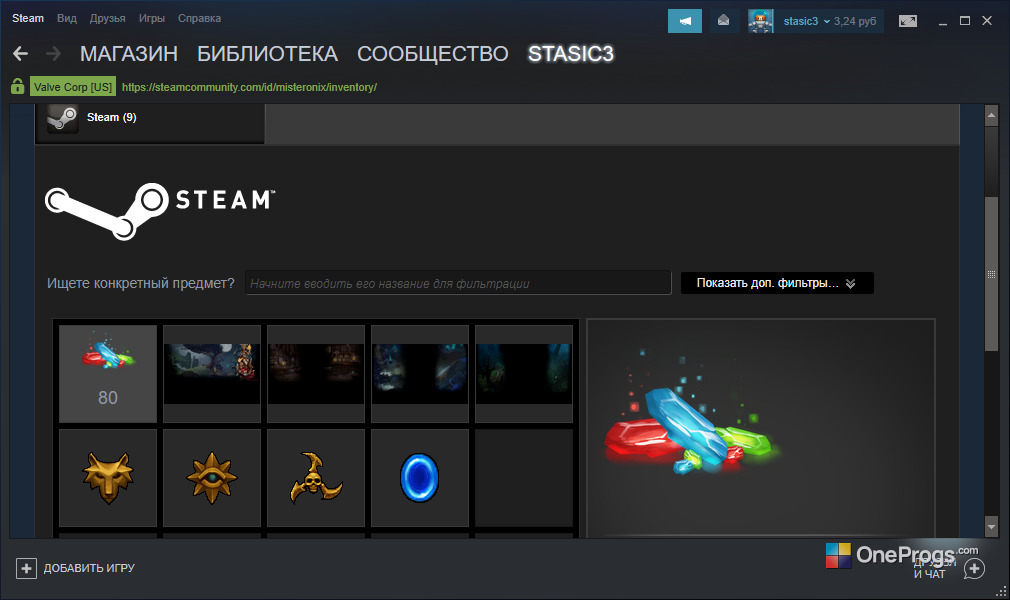Select the golden skull shuriken badge item
Screen dimensions: 1010x600
tap(316, 478)
